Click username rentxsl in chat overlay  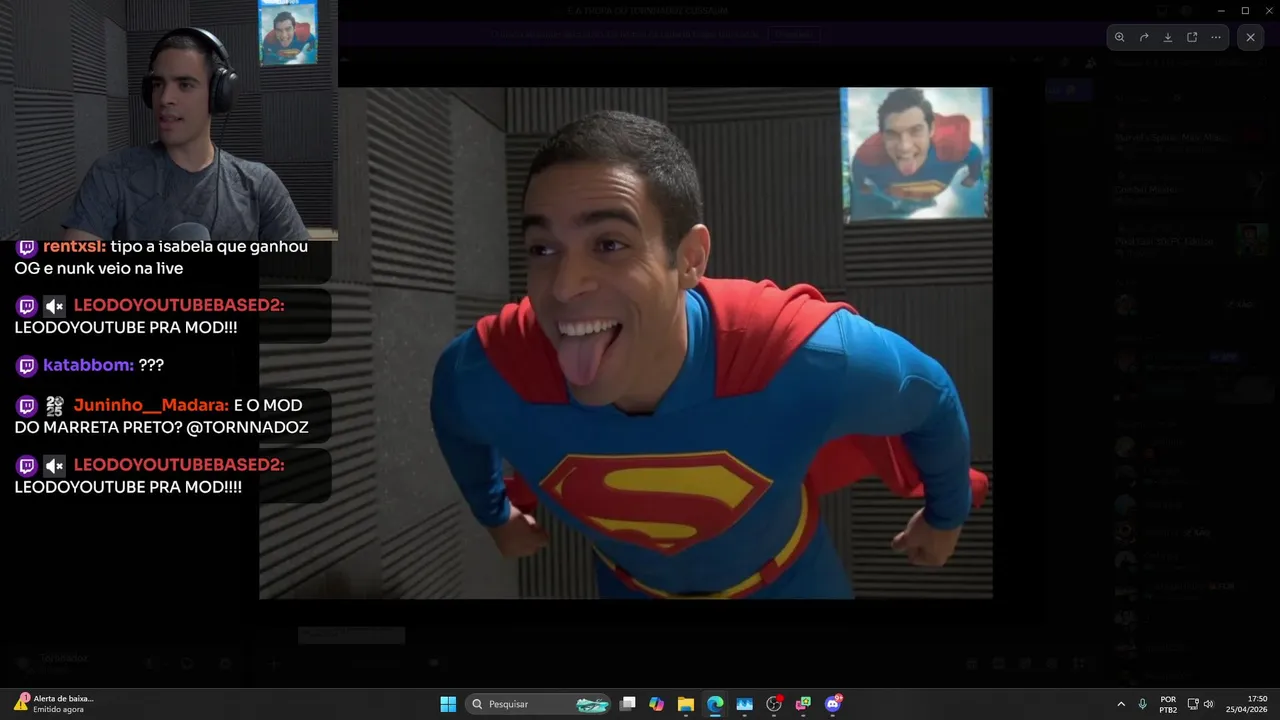[72, 247]
